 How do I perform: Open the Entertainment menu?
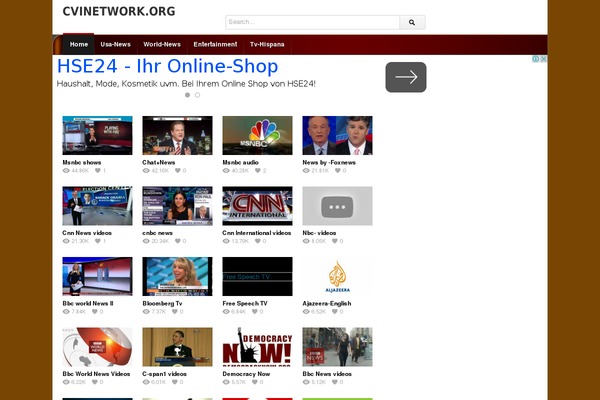tap(215, 44)
